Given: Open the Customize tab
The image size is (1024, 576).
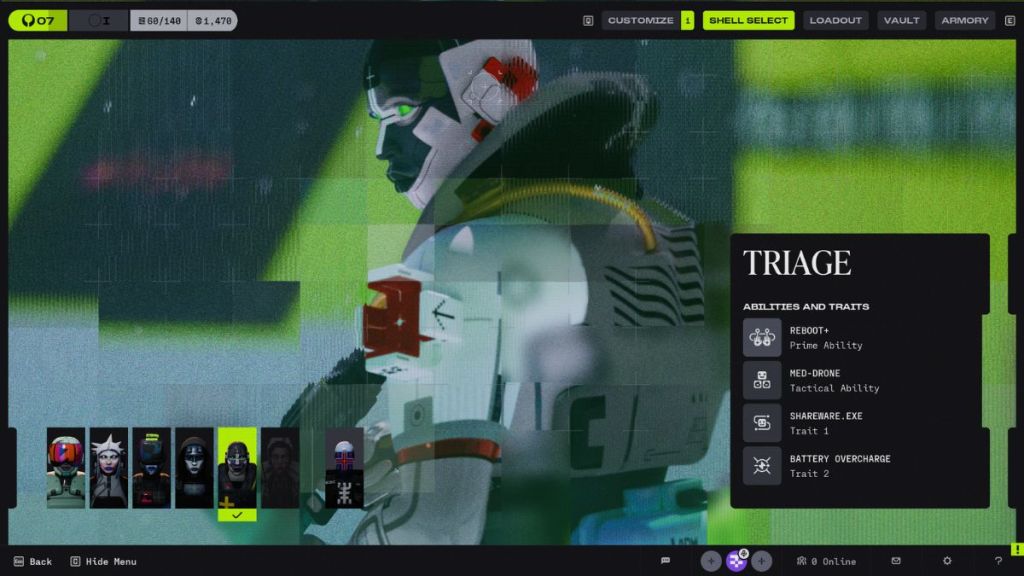Looking at the screenshot, I should [x=640, y=20].
